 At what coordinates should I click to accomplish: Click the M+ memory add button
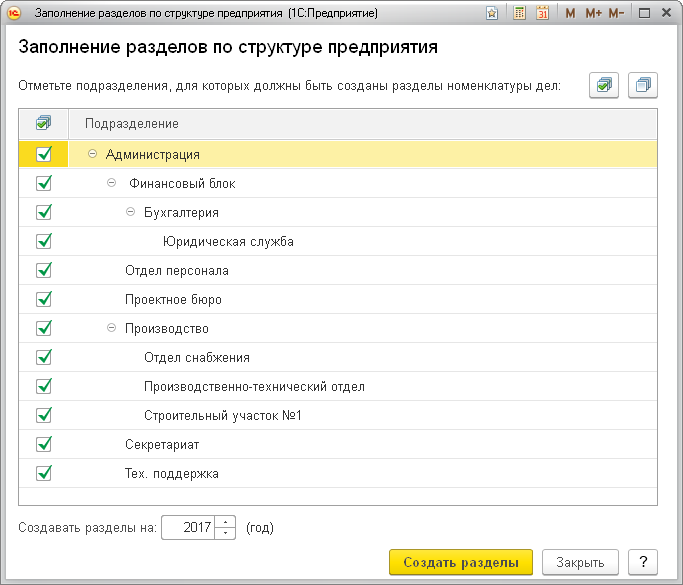pyautogui.click(x=593, y=14)
